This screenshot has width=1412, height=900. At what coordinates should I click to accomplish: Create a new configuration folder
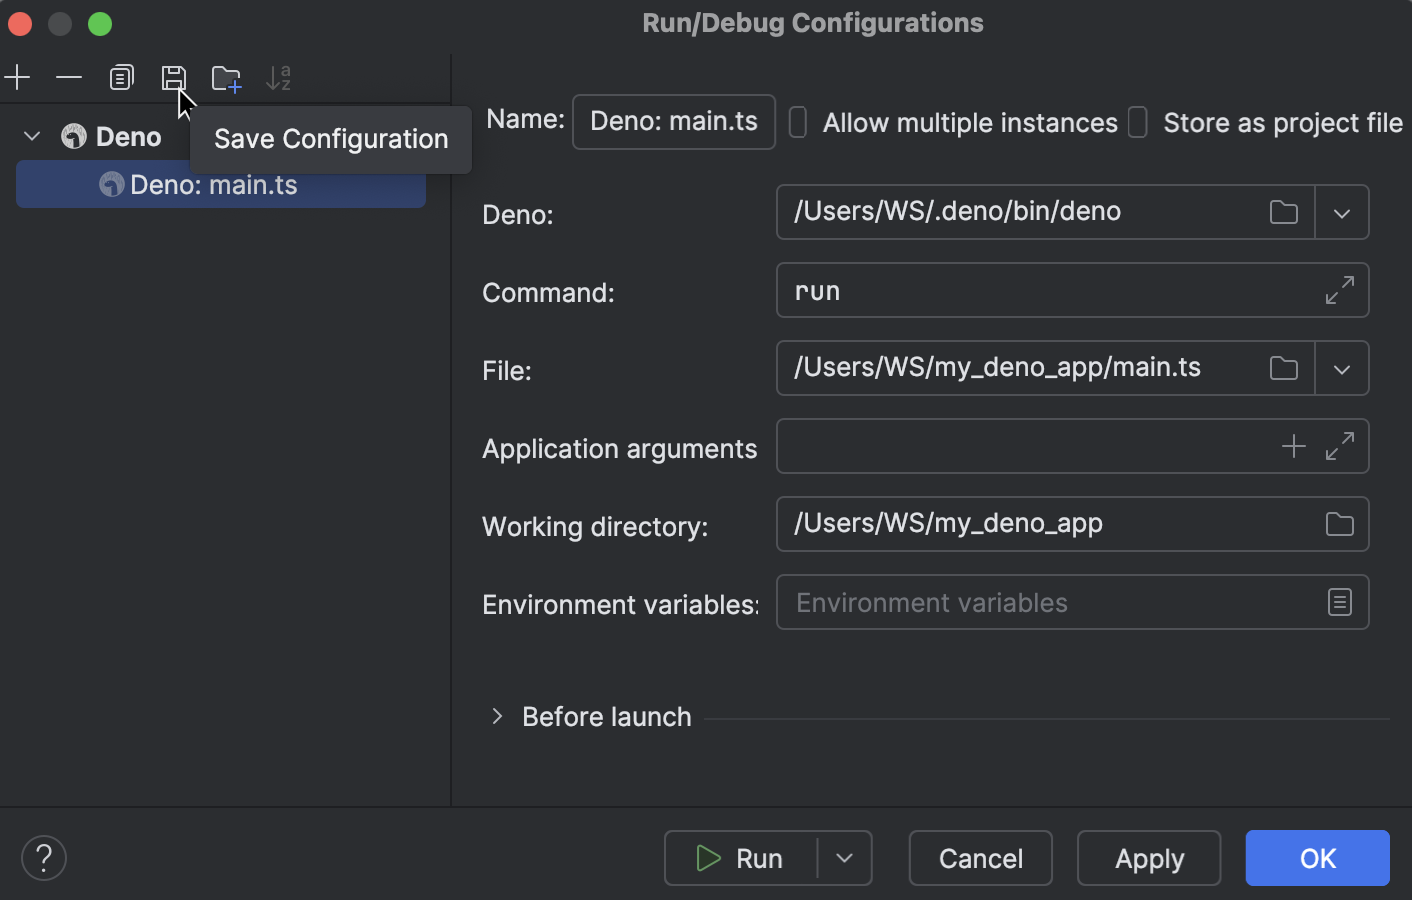click(x=226, y=77)
